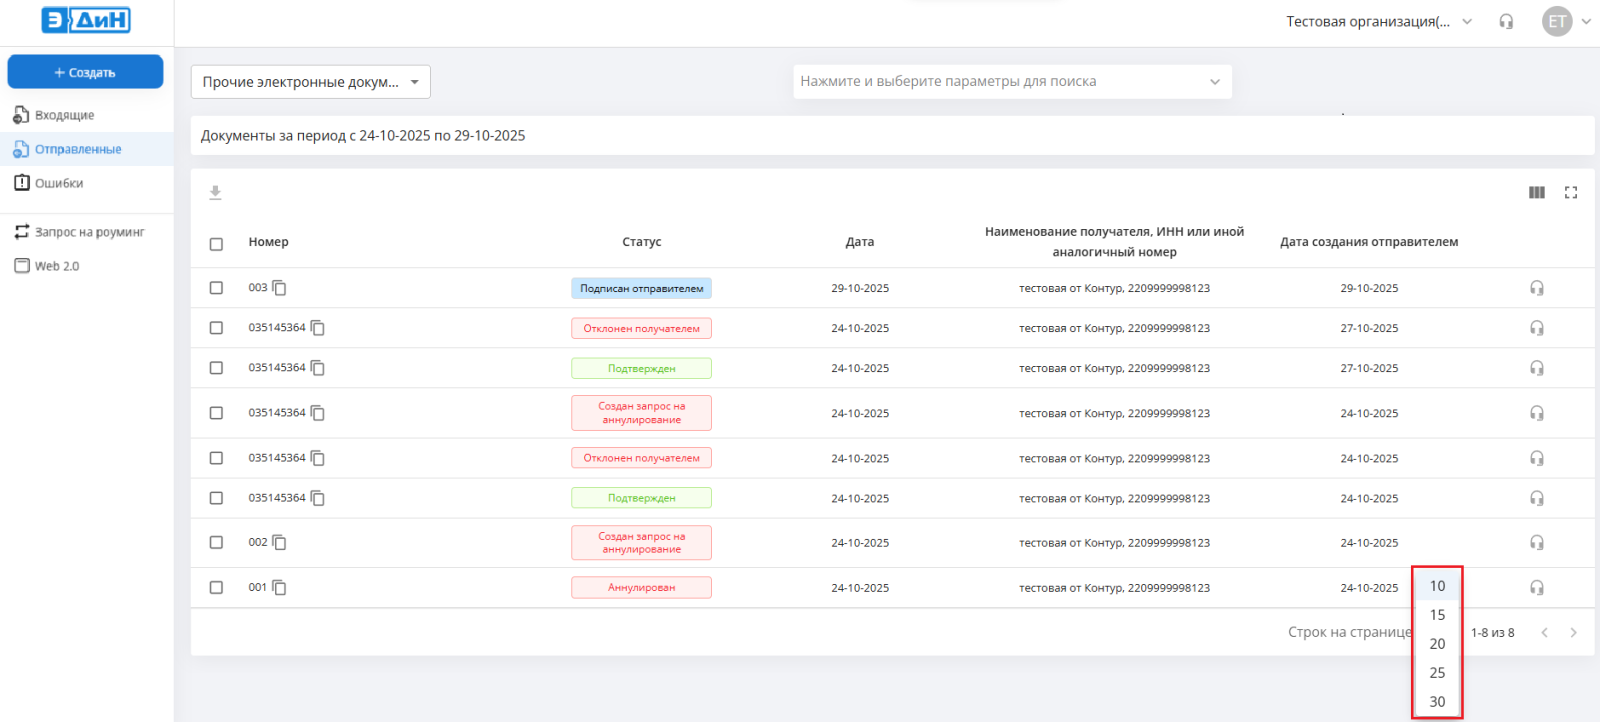This screenshot has height=722, width=1600.
Task: Go to Errors (Ошибки) section
Action: 59,183
